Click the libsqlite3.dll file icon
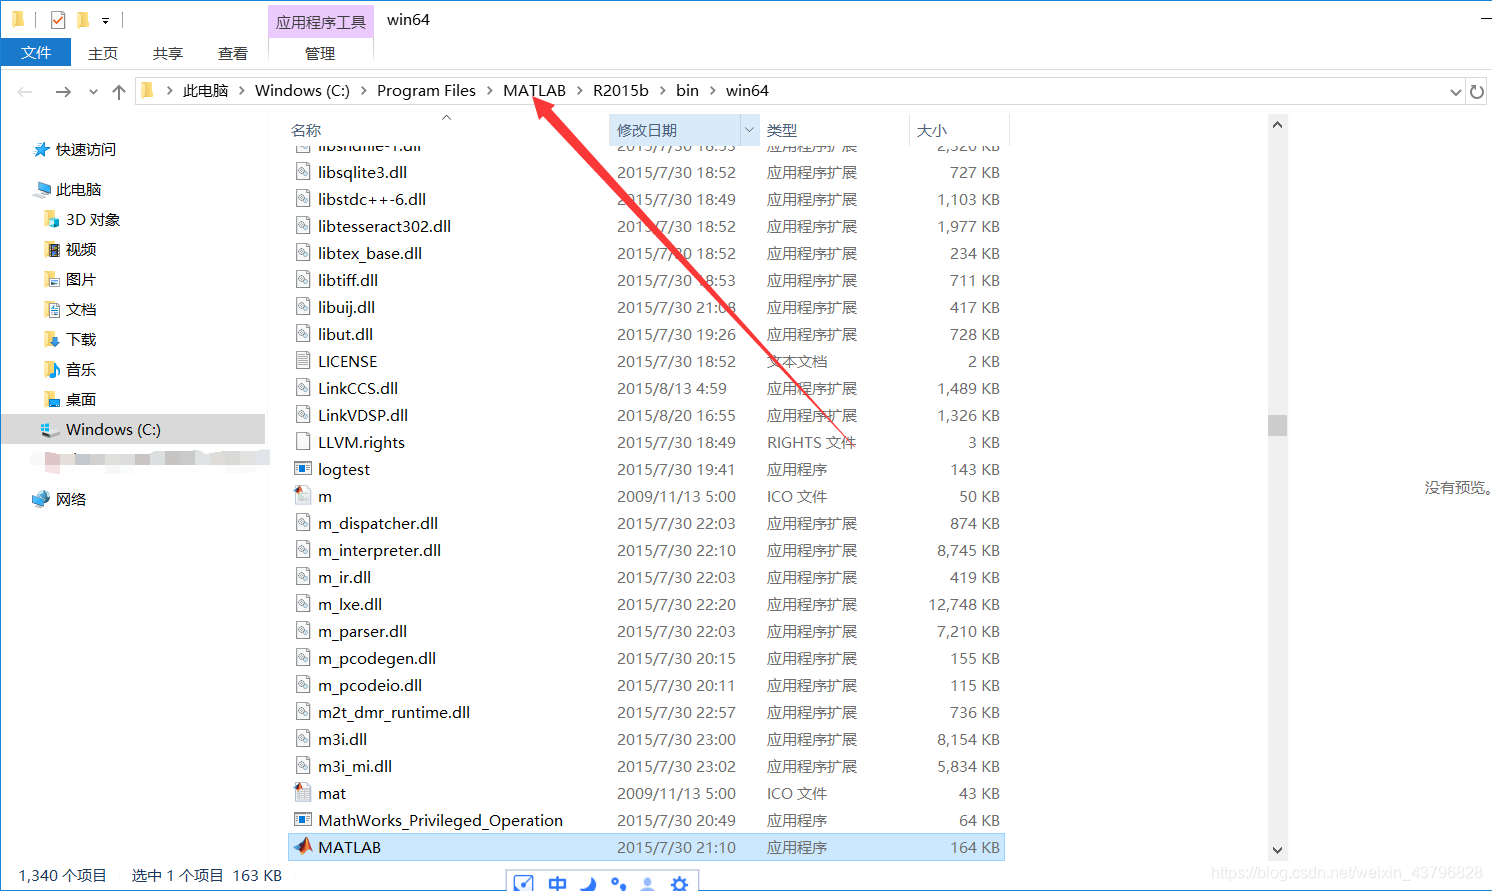The width and height of the screenshot is (1492, 891). tap(303, 172)
